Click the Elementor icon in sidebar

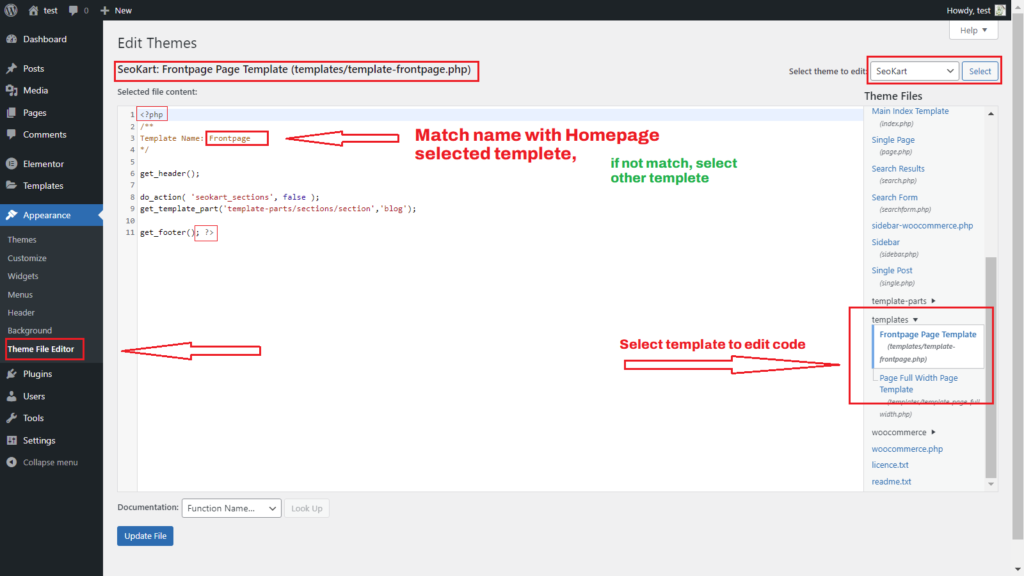pos(12,164)
